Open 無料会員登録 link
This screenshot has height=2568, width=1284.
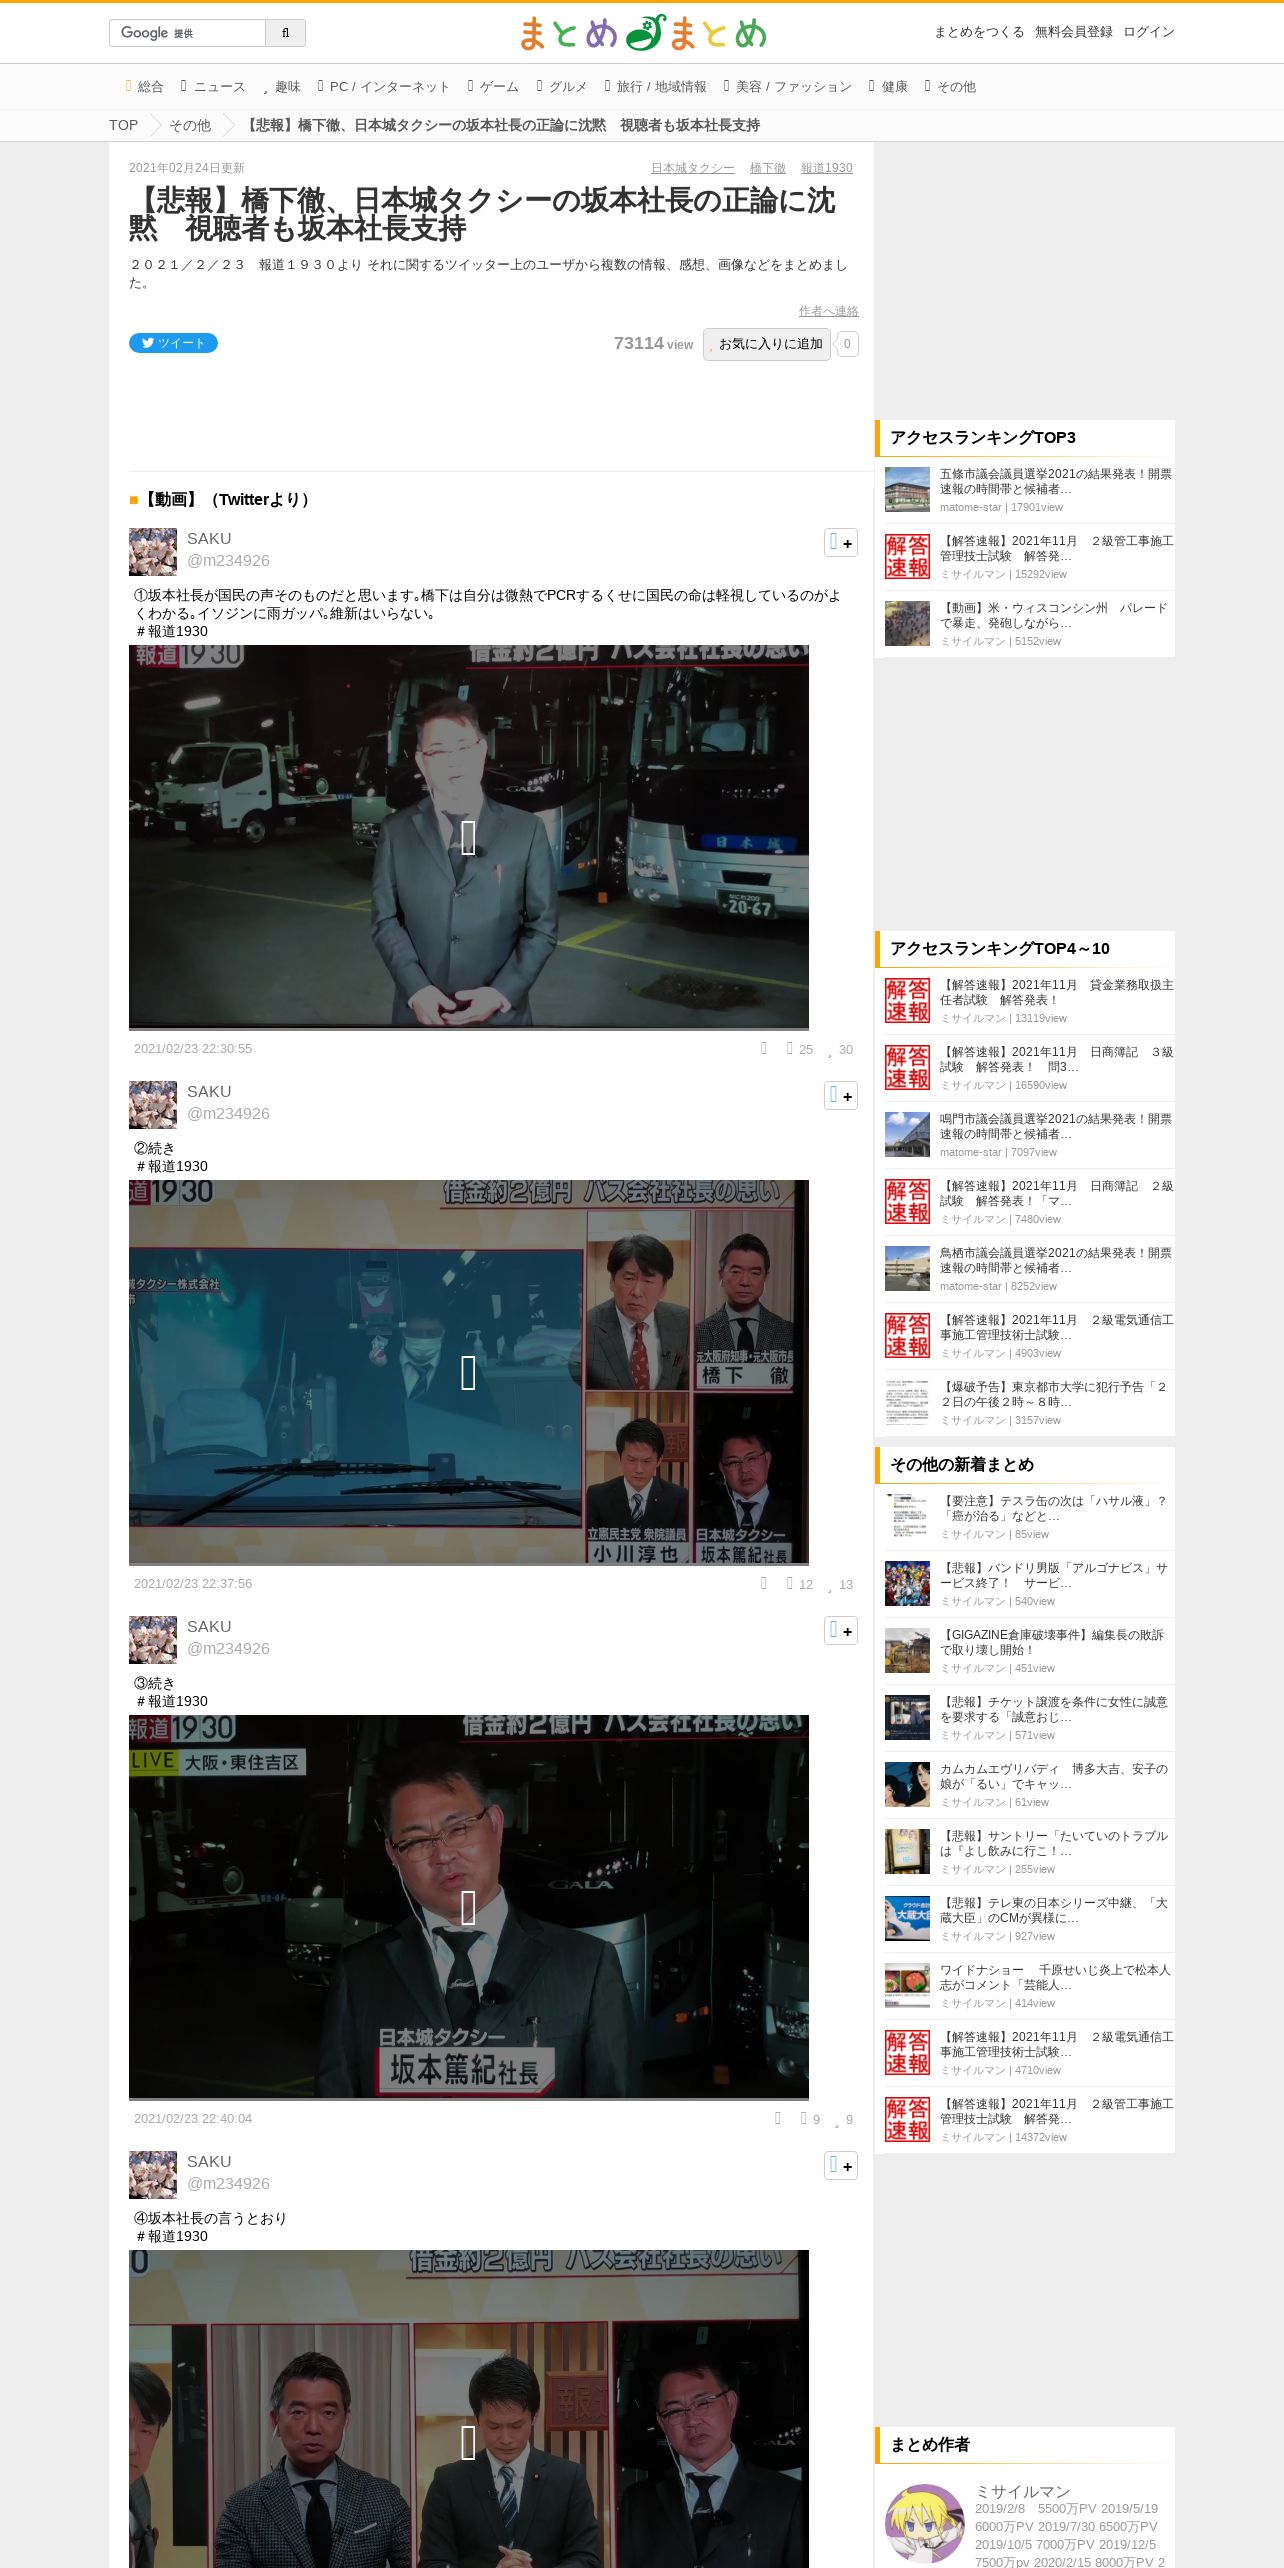pos(1073,32)
